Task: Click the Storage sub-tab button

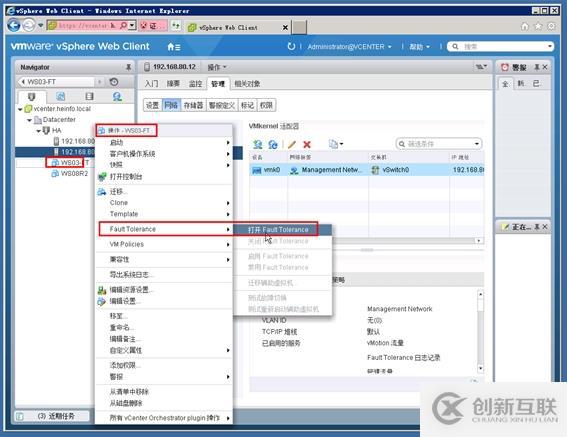Action: pos(193,105)
